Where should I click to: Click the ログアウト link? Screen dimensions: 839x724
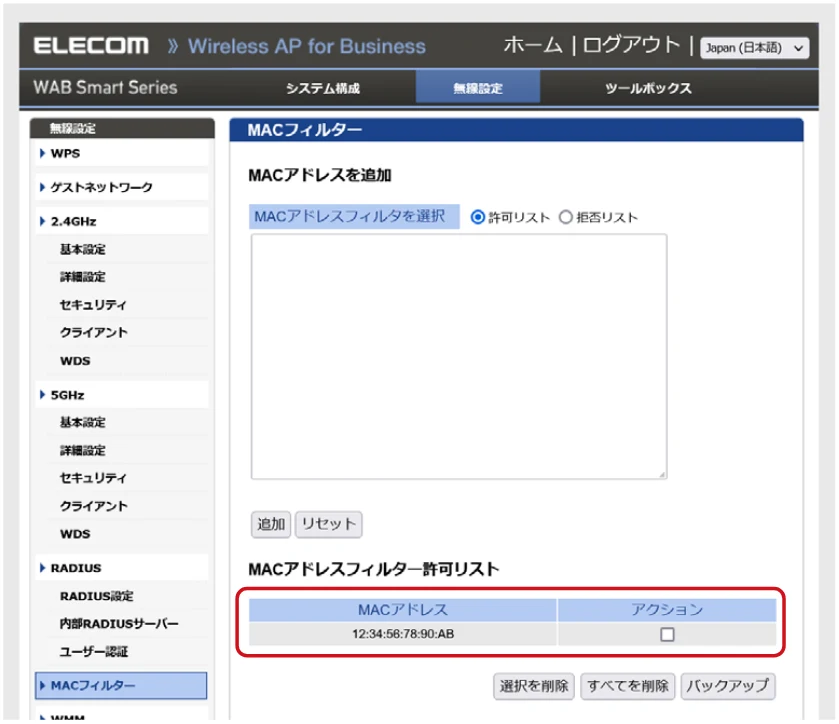click(631, 45)
